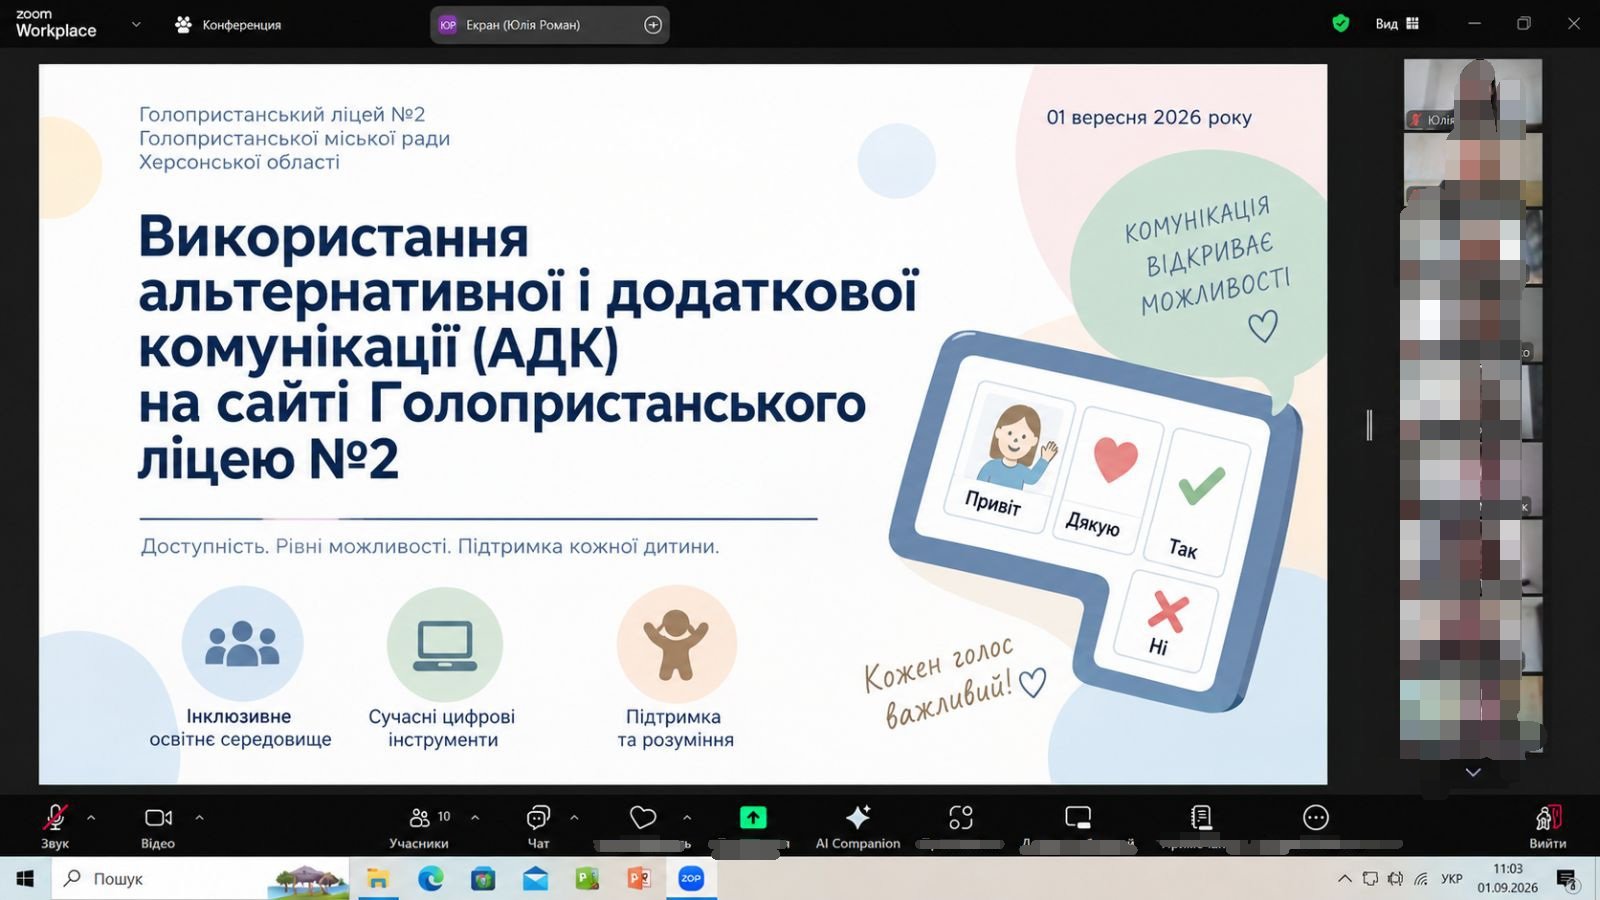Image resolution: width=1600 pixels, height=900 pixels.
Task: Unmute the microphone via Звук button
Action: click(55, 827)
